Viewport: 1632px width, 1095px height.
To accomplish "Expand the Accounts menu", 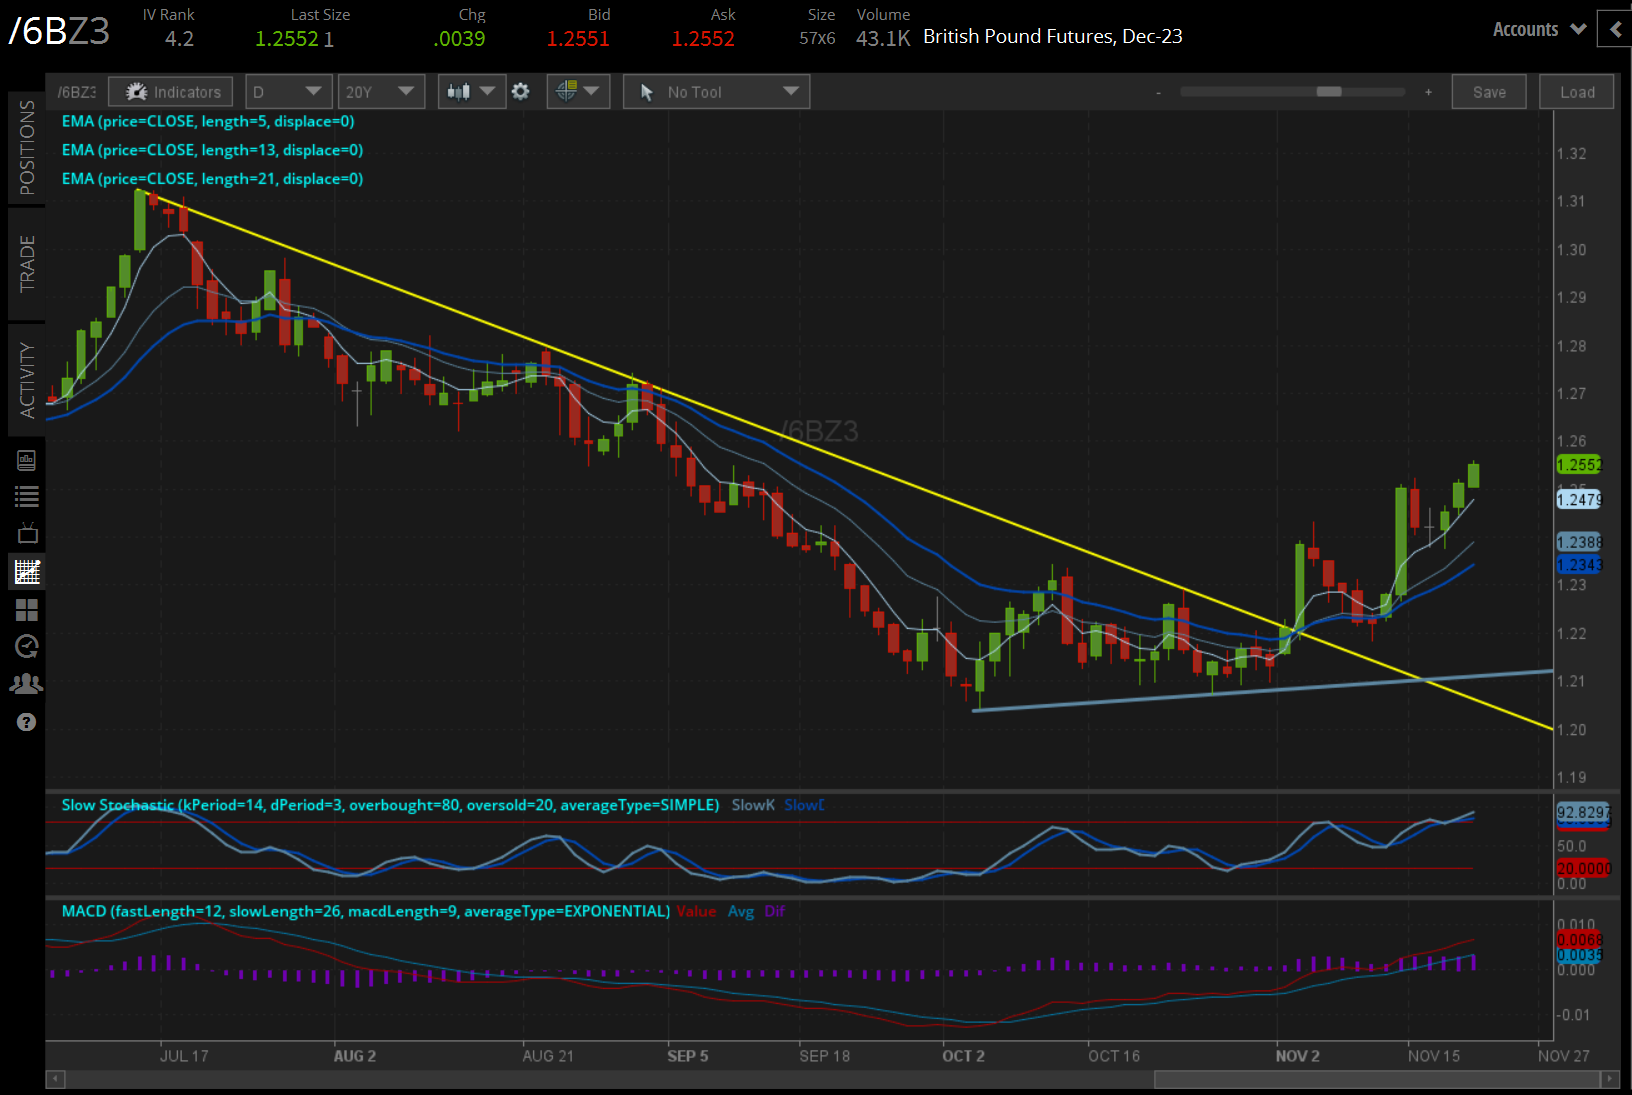I will click(x=1538, y=30).
